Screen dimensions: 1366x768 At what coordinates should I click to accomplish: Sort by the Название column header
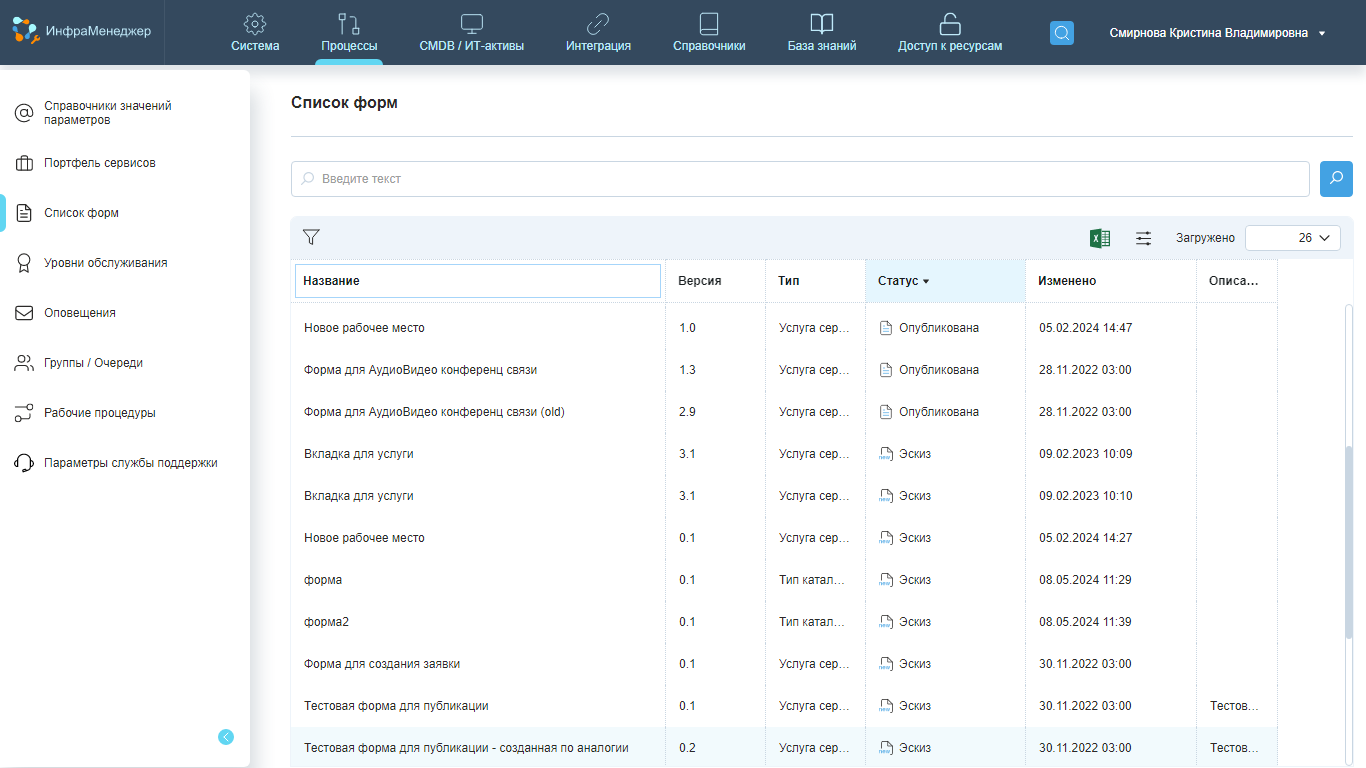coord(478,281)
